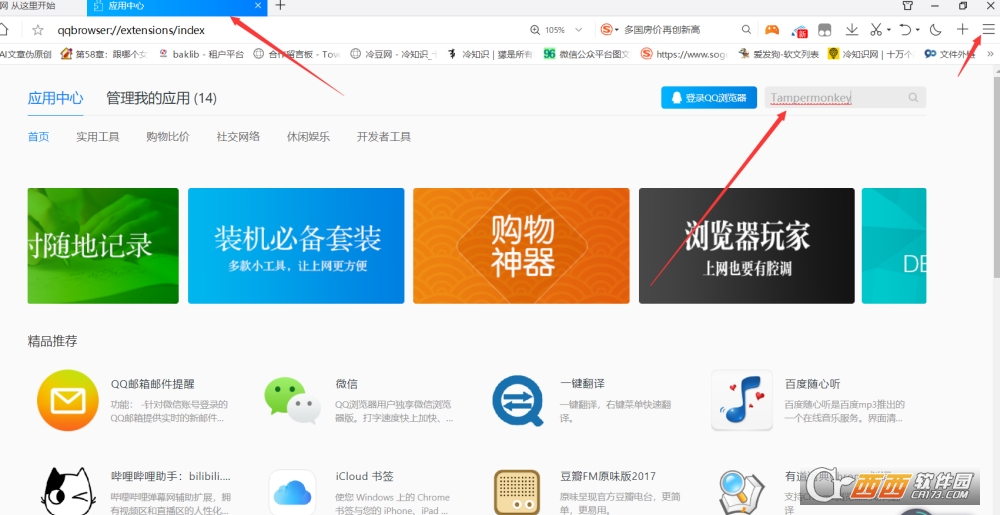Go to home page icon
The height and width of the screenshot is (515, 1000).
(4, 29)
